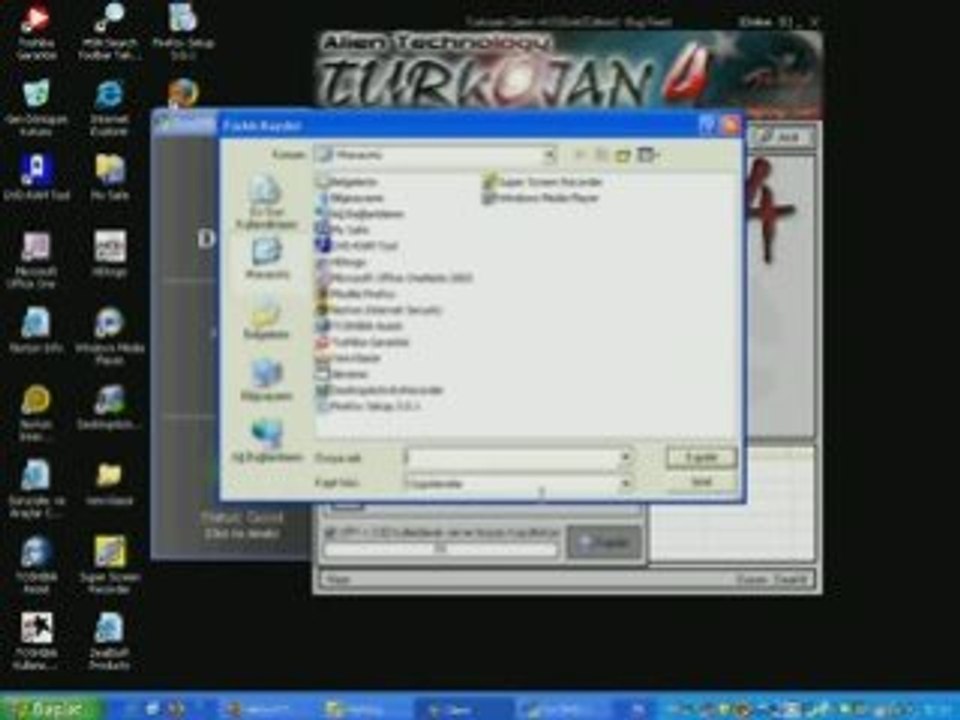Open Microsoft Office OneNote desktop shortcut

point(36,260)
